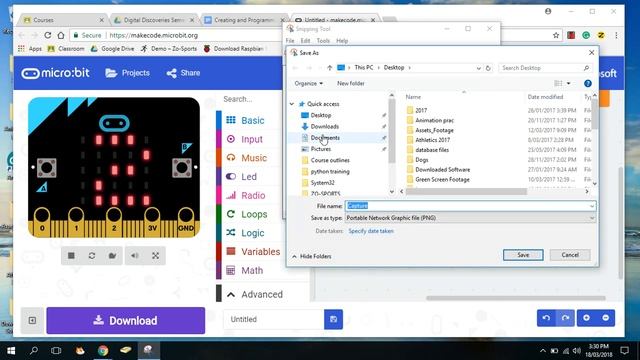Image resolution: width=640 pixels, height=360 pixels.
Task: Open the Save as type combo box
Action: pyautogui.click(x=470, y=218)
